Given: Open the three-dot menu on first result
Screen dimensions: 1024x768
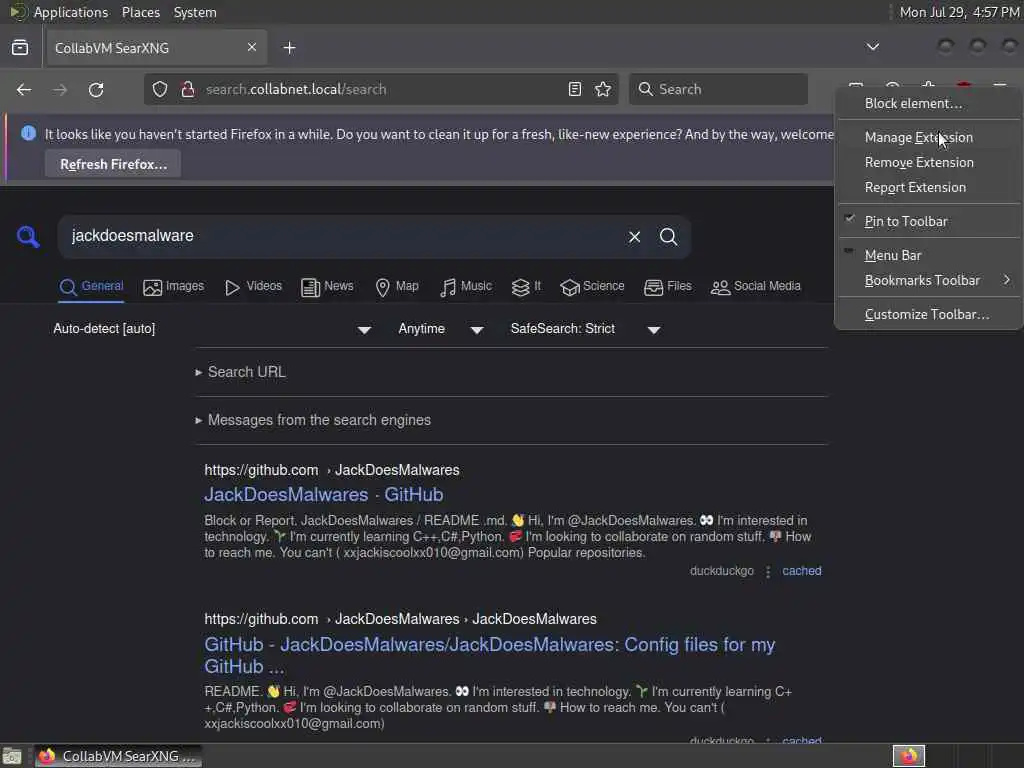Looking at the screenshot, I should pyautogui.click(x=768, y=571).
